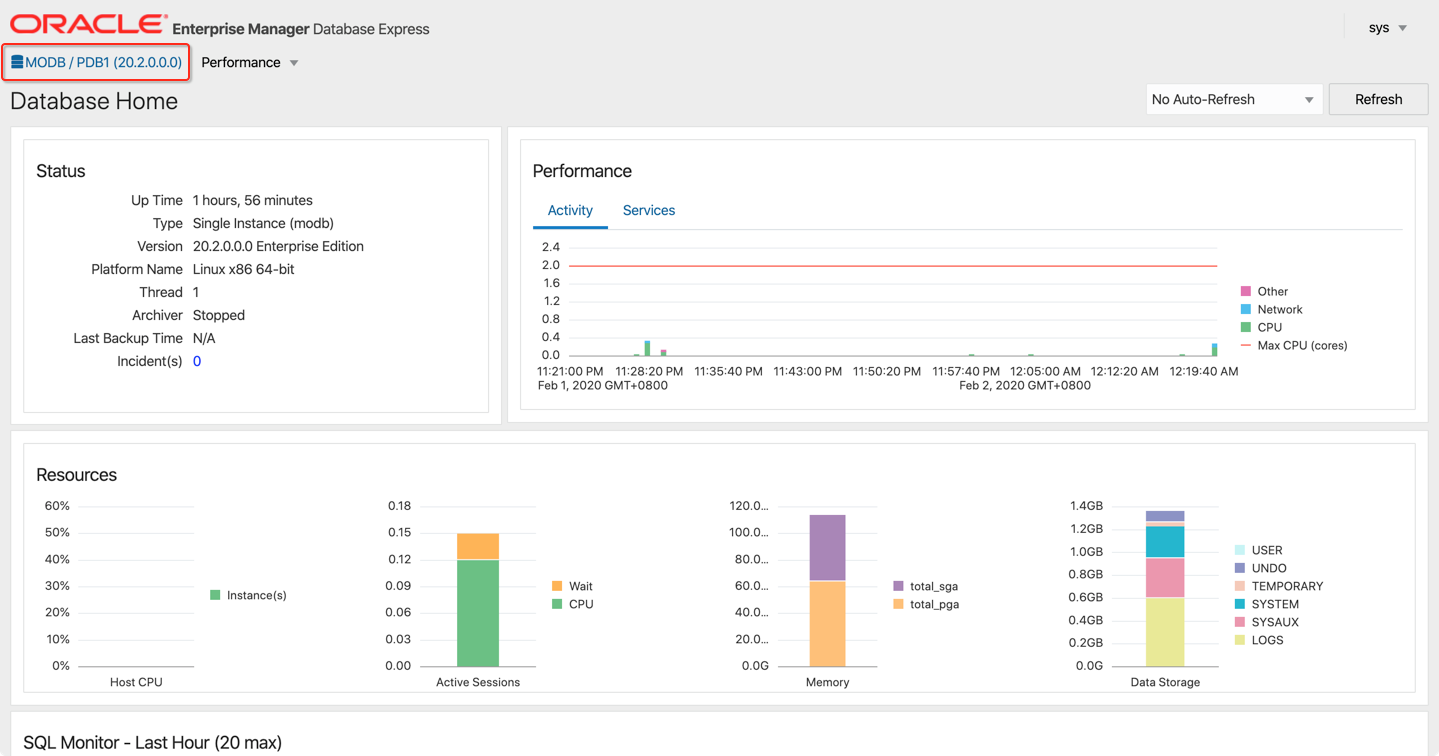
Task: Click the Network legend swatch in Performance
Action: point(1245,309)
